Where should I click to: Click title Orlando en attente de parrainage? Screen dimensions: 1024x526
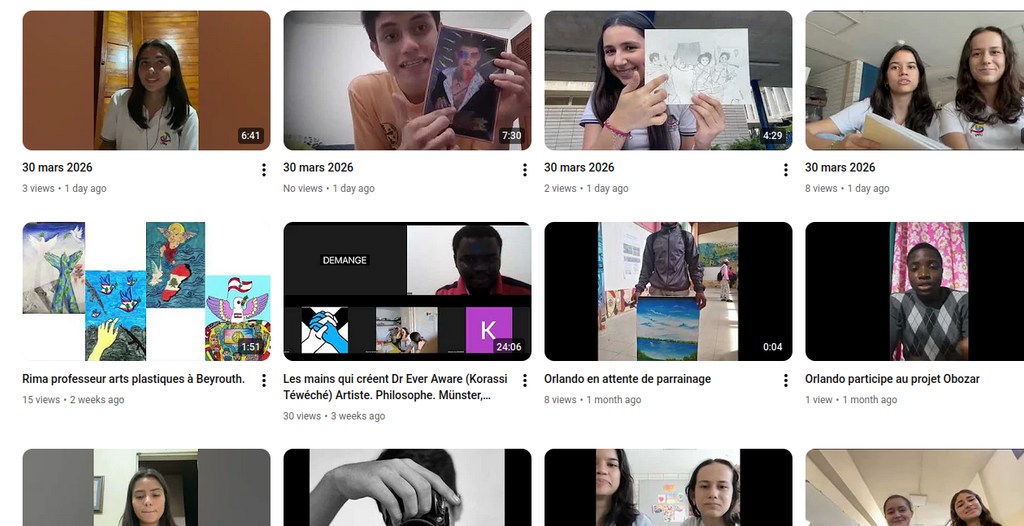click(x=627, y=379)
